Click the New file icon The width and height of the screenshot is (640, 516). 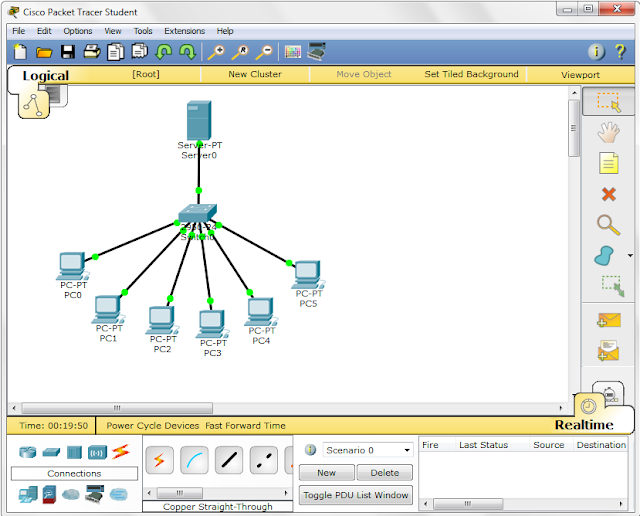pos(20,52)
